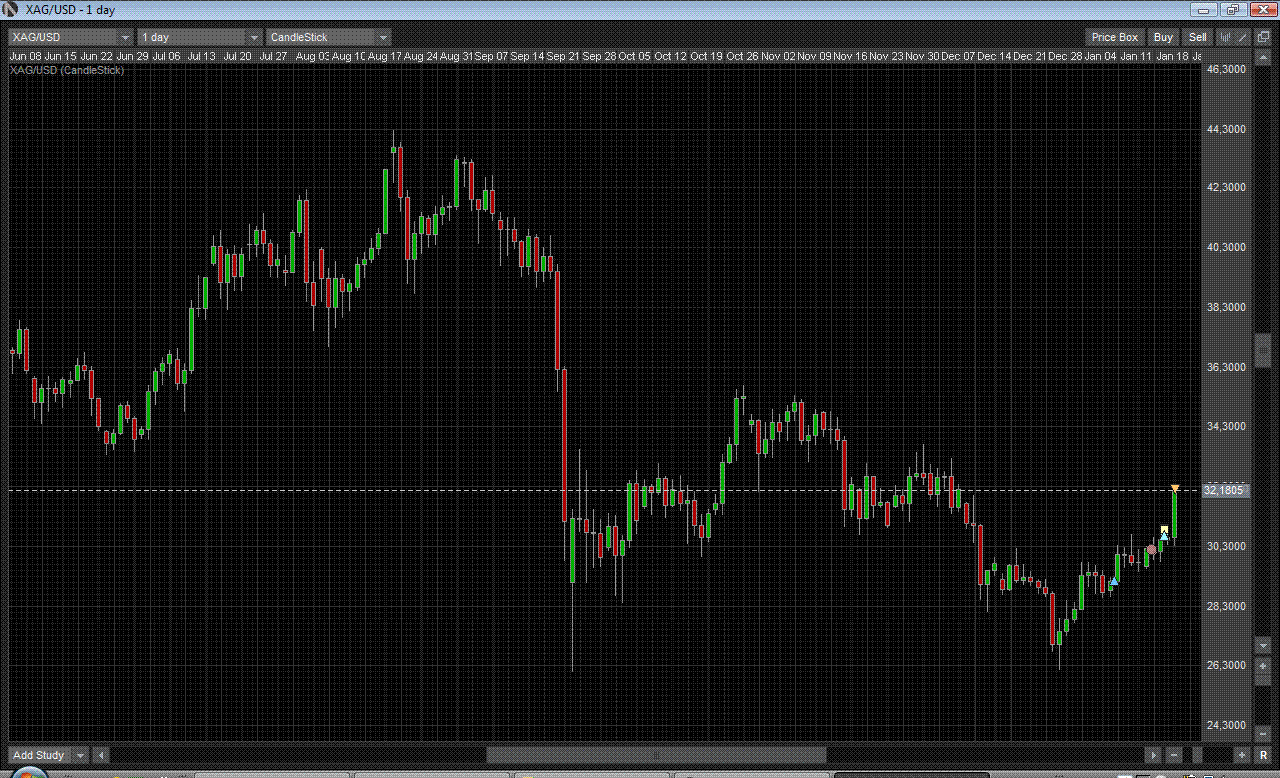The width and height of the screenshot is (1280, 778).
Task: Click the blue triangle marker on the early January candle
Action: coord(1114,581)
